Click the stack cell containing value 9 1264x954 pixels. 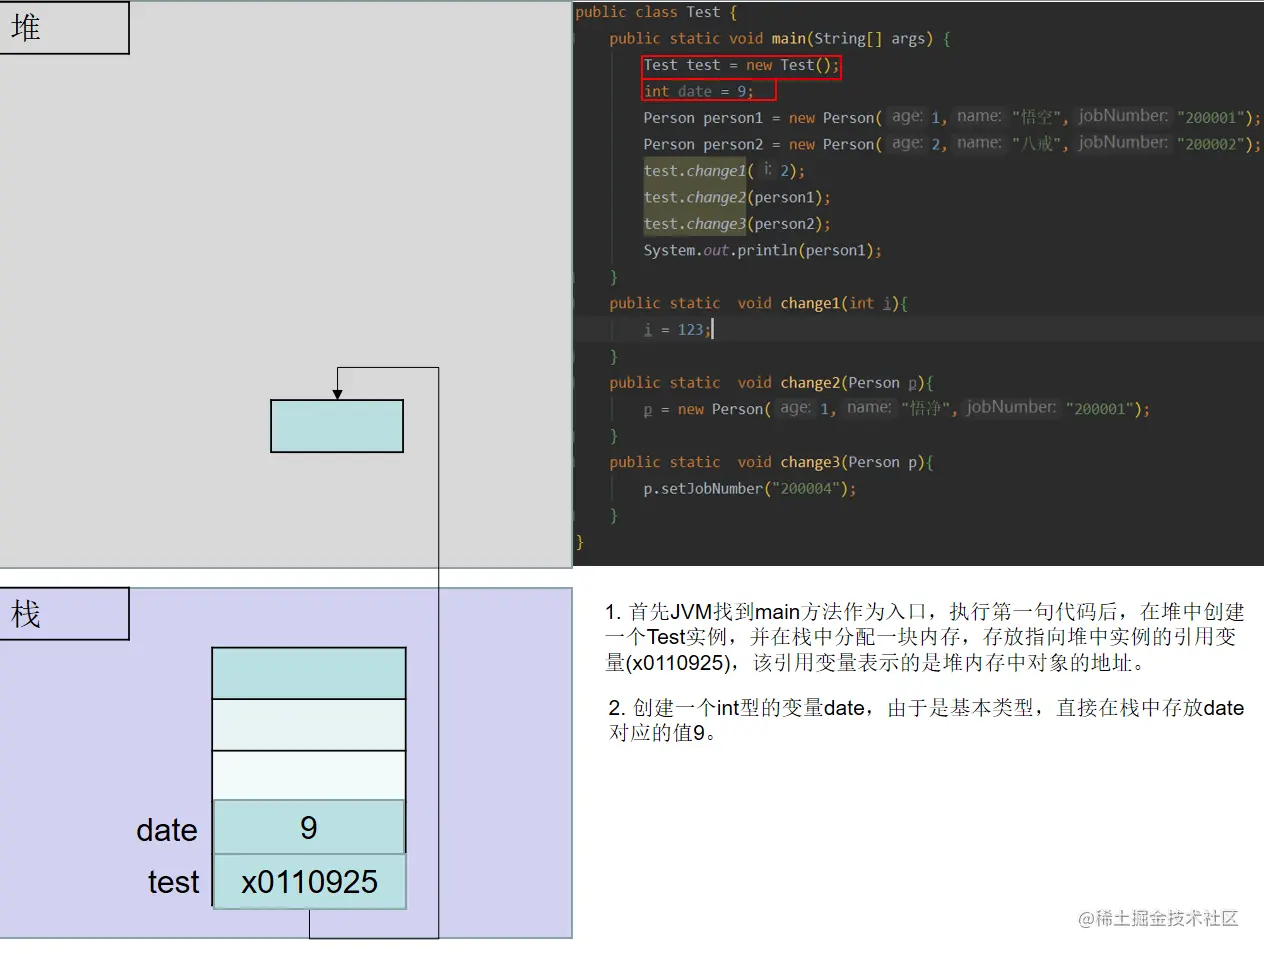[x=309, y=828]
